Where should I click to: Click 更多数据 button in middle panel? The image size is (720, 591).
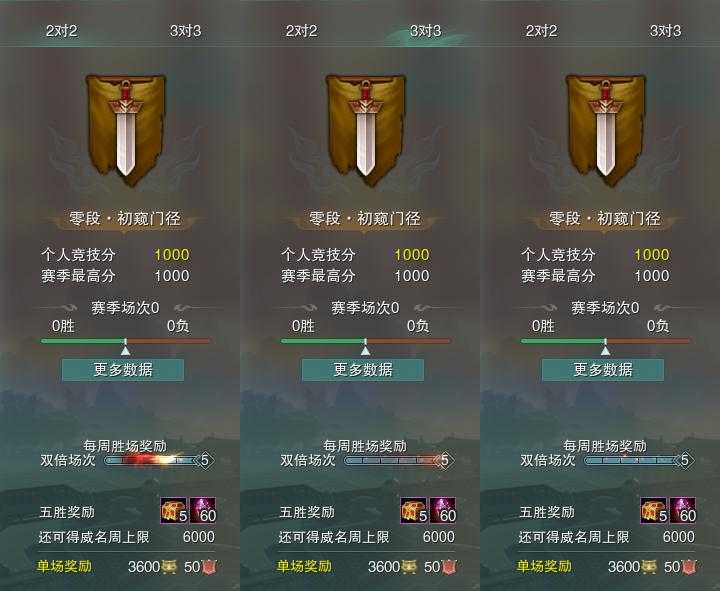click(363, 370)
